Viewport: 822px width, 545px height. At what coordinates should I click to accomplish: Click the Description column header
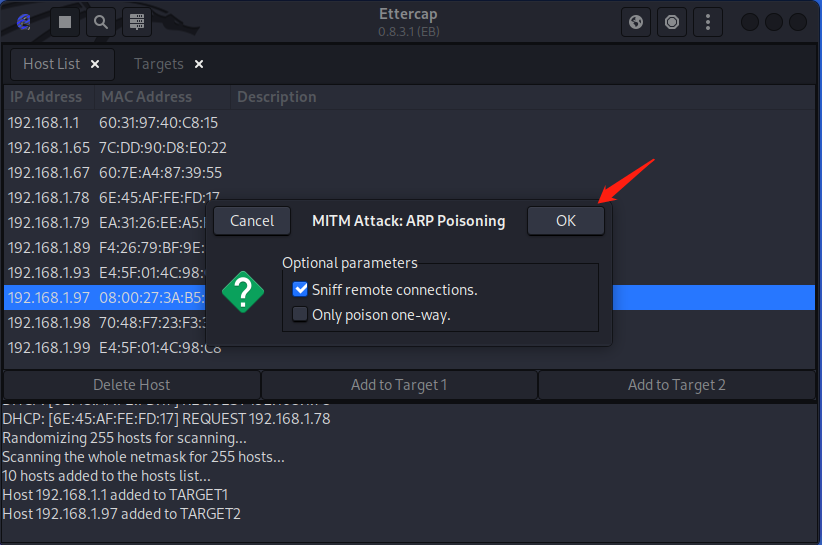(523, 97)
